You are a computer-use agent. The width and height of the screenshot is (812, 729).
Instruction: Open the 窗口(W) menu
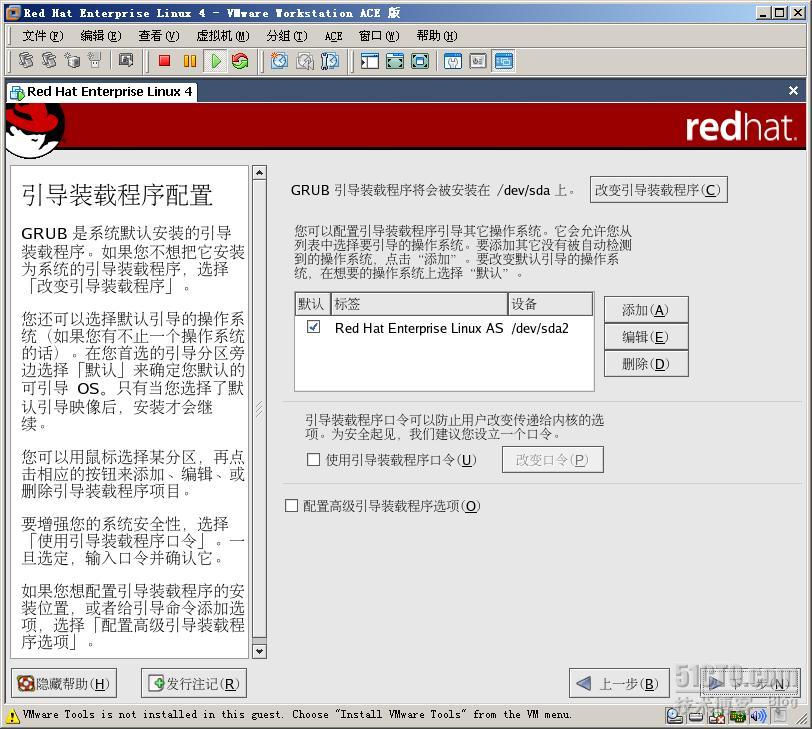point(379,36)
